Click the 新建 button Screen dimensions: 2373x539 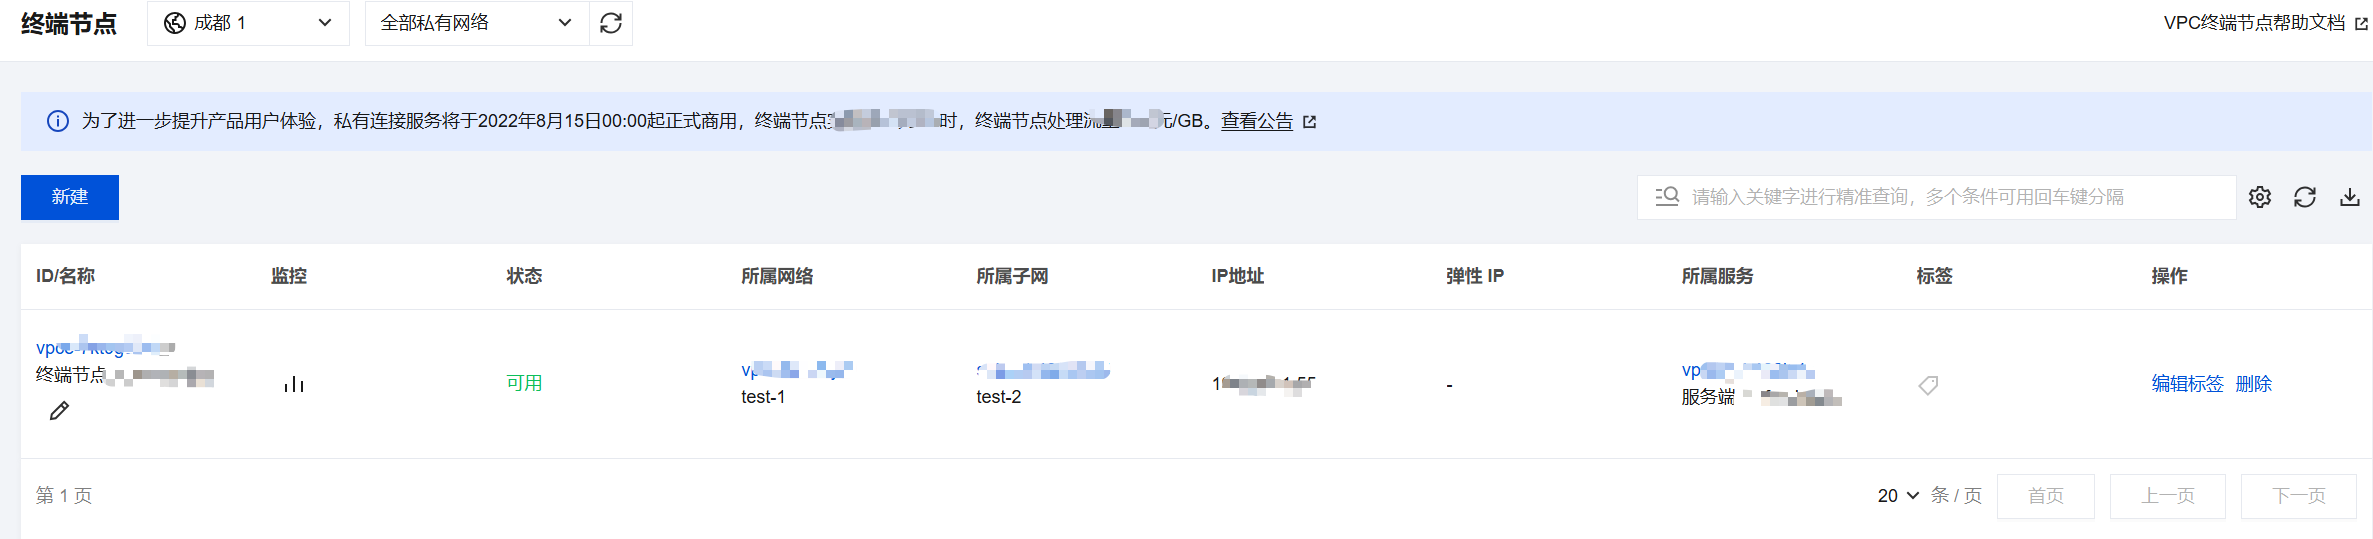[x=70, y=197]
